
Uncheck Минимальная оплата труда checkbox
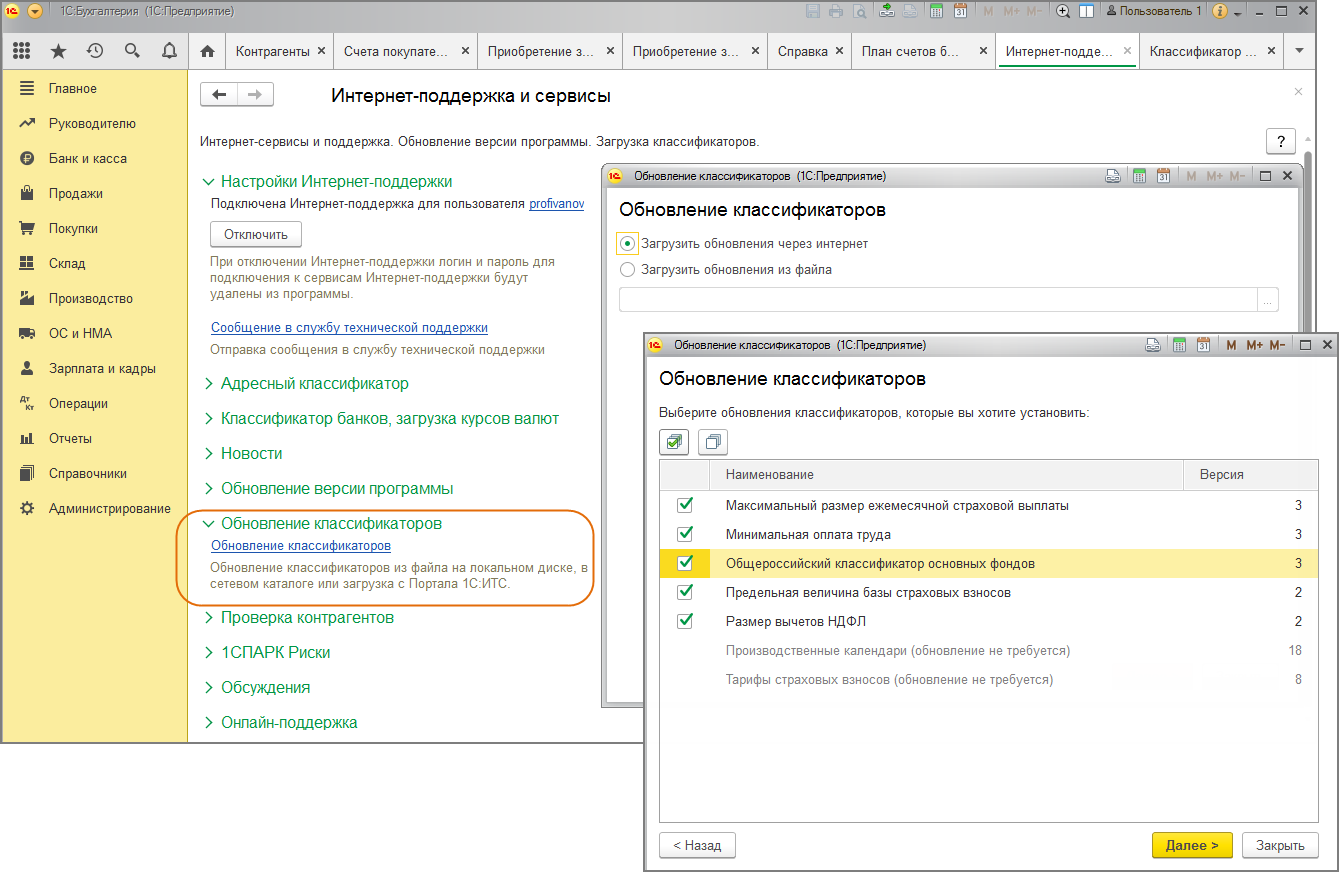point(685,534)
